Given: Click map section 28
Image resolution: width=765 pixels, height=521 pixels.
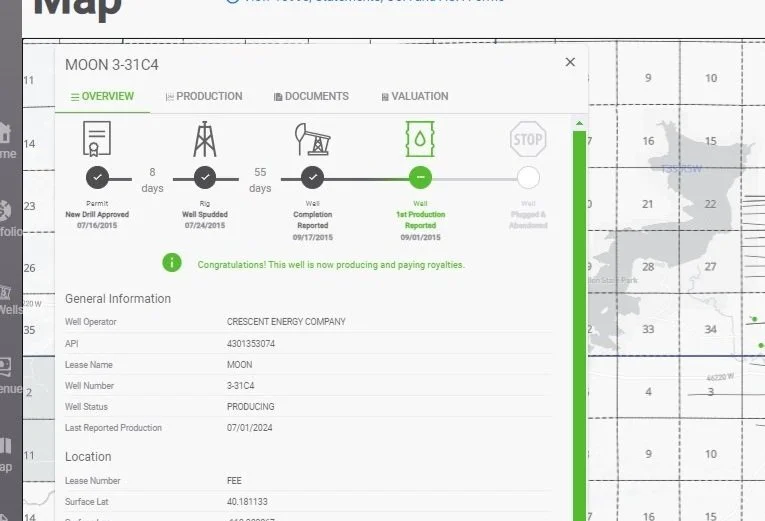Looking at the screenshot, I should [648, 267].
